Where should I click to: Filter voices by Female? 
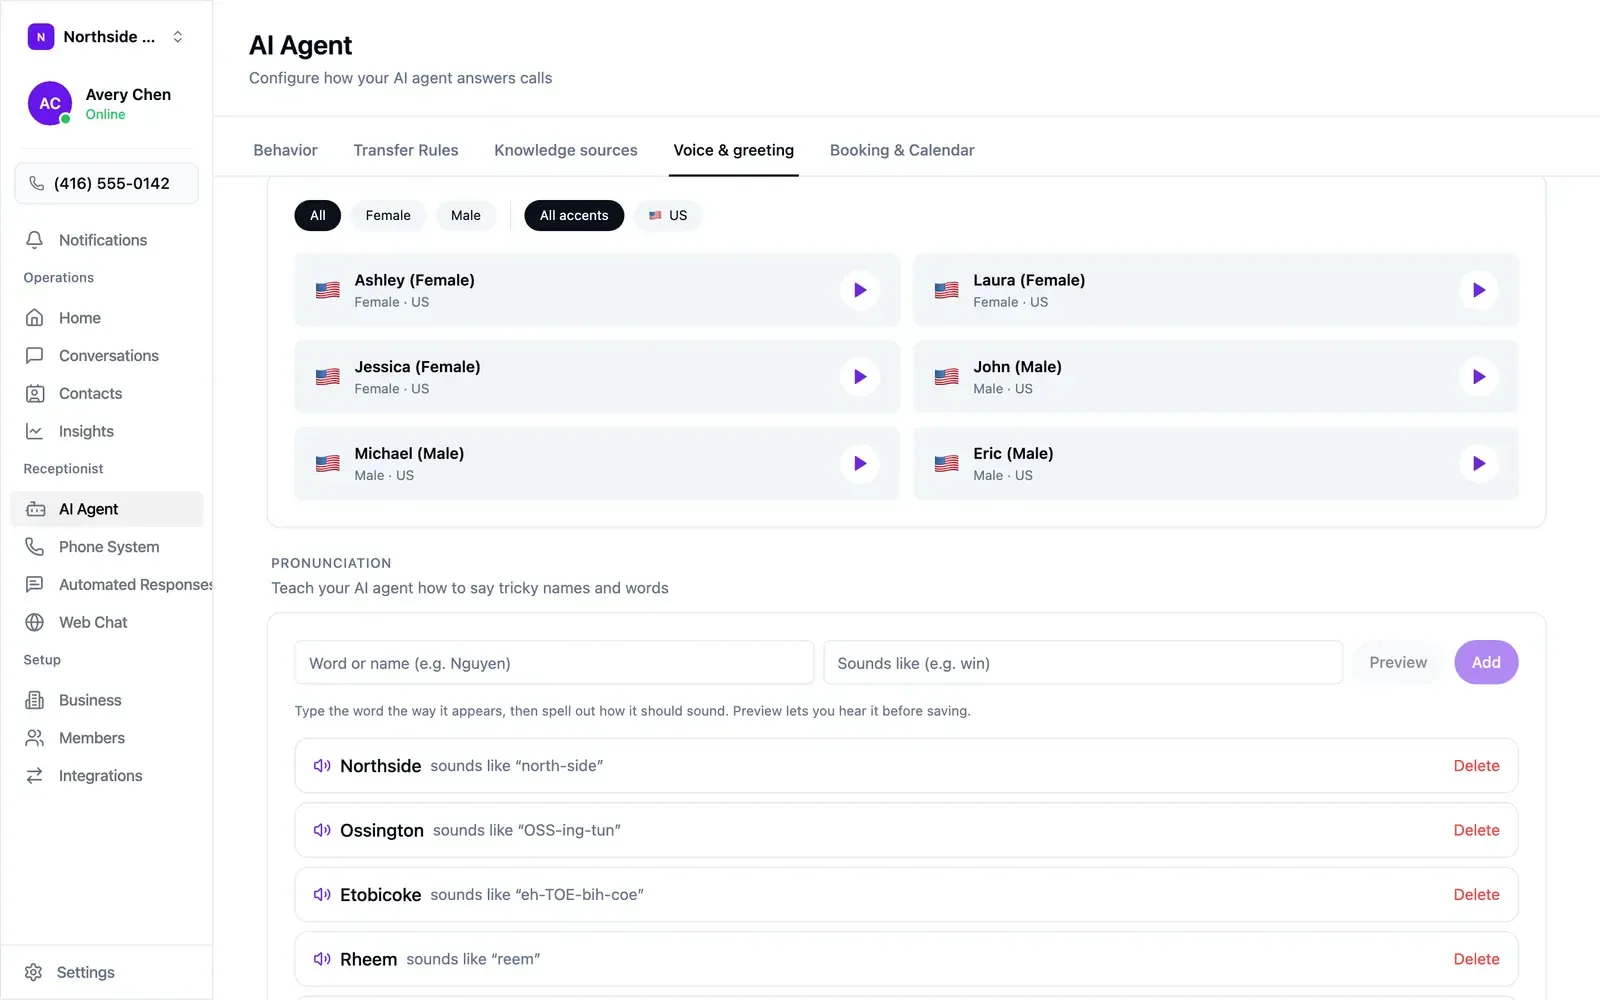tap(388, 215)
